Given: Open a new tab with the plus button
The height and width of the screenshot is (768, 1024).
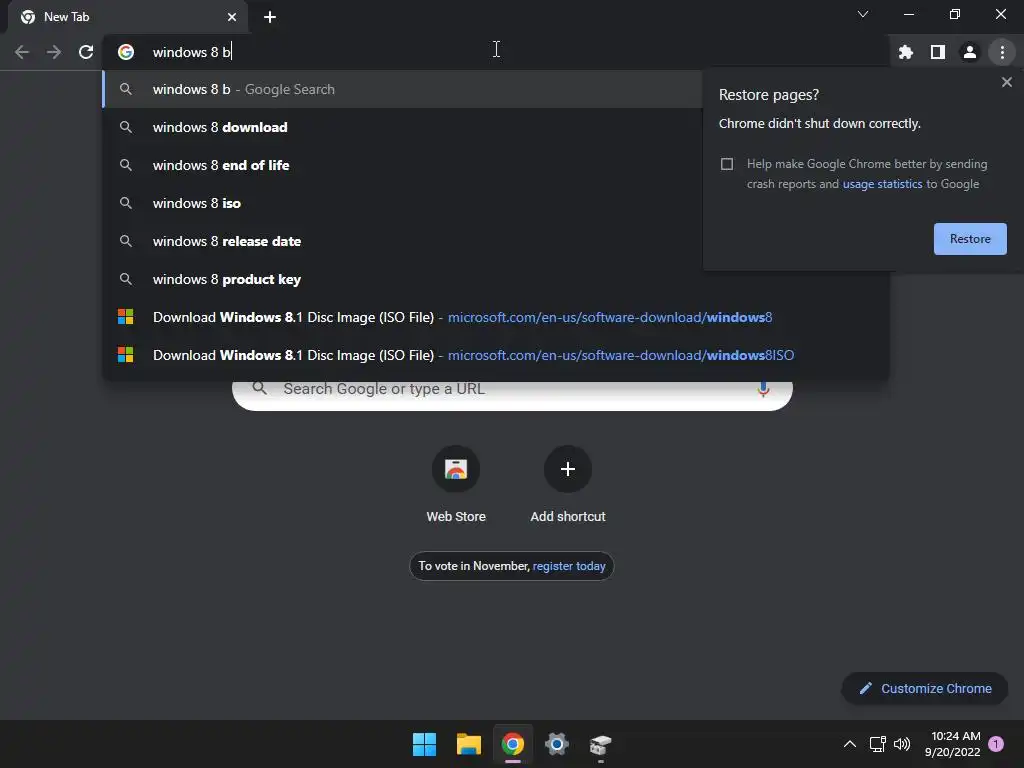Looking at the screenshot, I should coord(270,17).
